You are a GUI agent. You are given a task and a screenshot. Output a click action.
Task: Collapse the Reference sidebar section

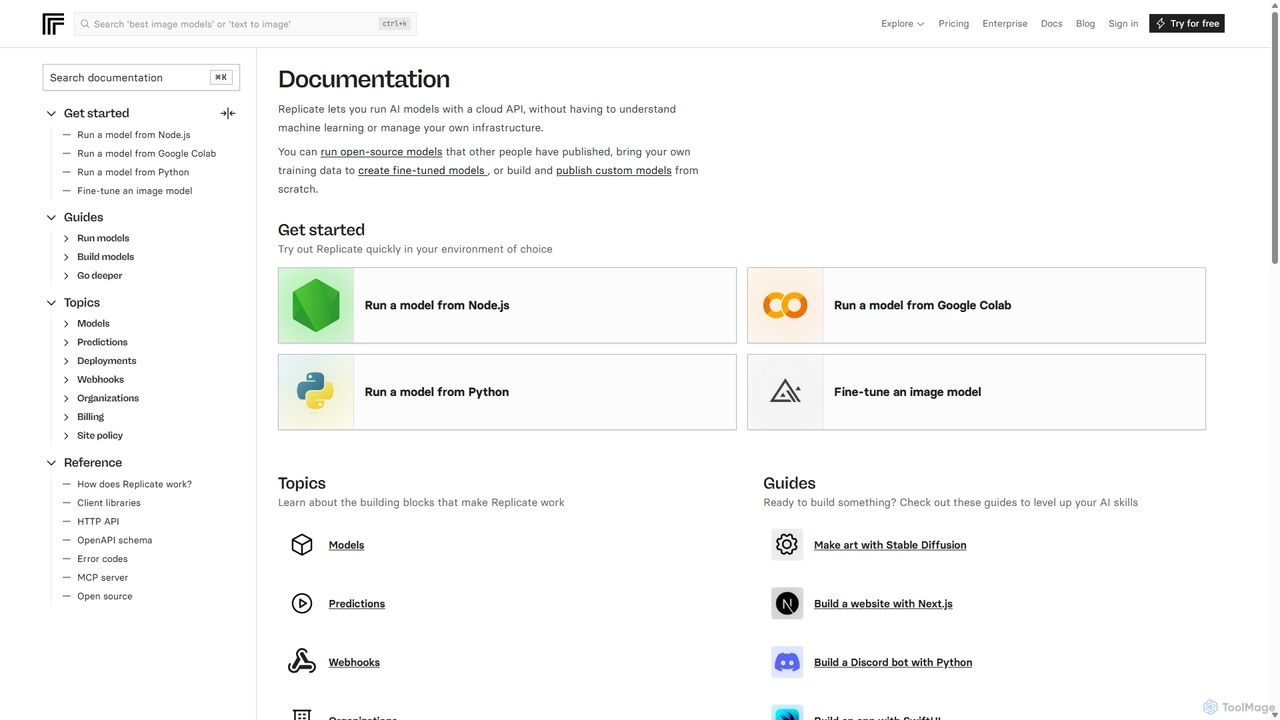[51, 462]
